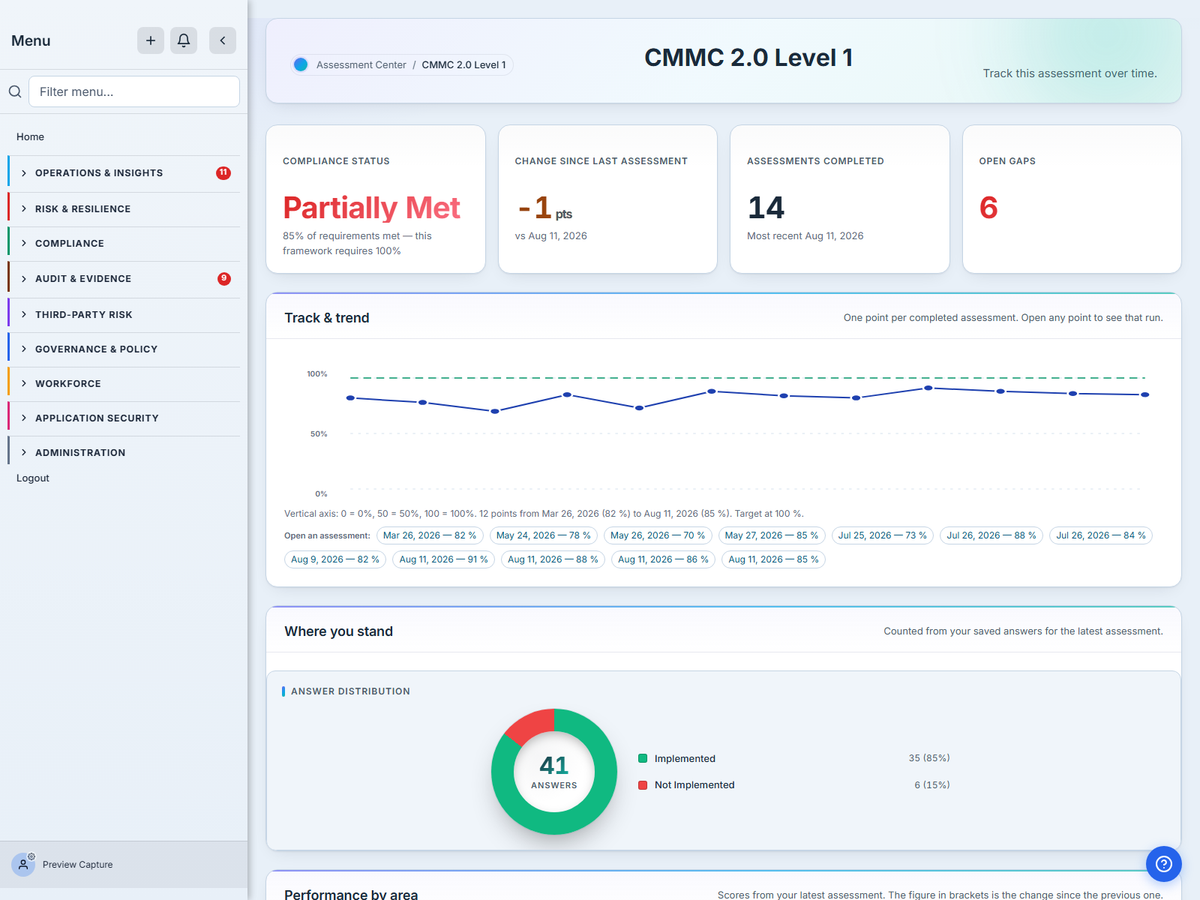The width and height of the screenshot is (1200, 900).
Task: Open the notifications bell icon
Action: point(184,40)
